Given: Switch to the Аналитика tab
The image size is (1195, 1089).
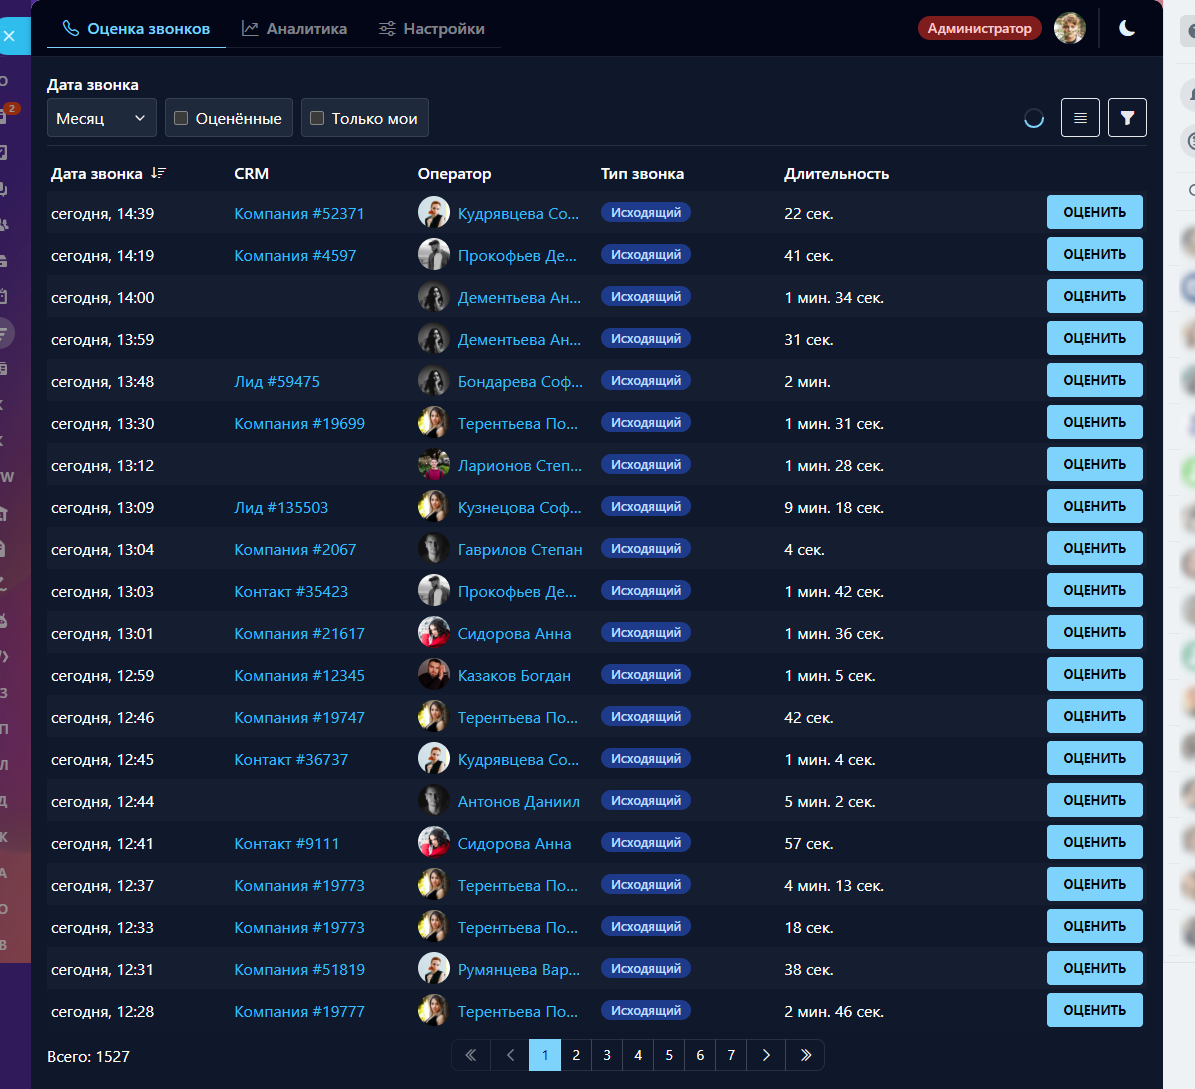Looking at the screenshot, I should (x=294, y=29).
